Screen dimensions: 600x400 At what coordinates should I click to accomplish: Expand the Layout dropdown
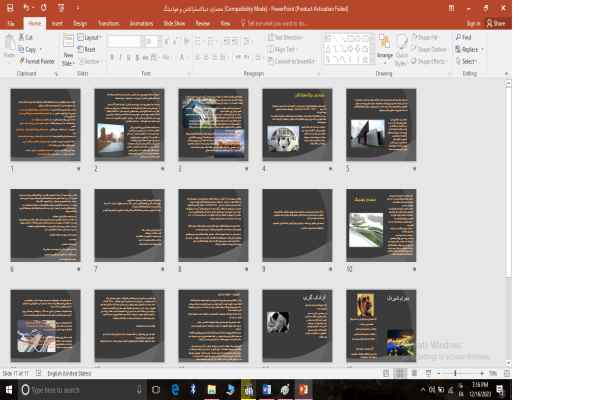click(89, 37)
